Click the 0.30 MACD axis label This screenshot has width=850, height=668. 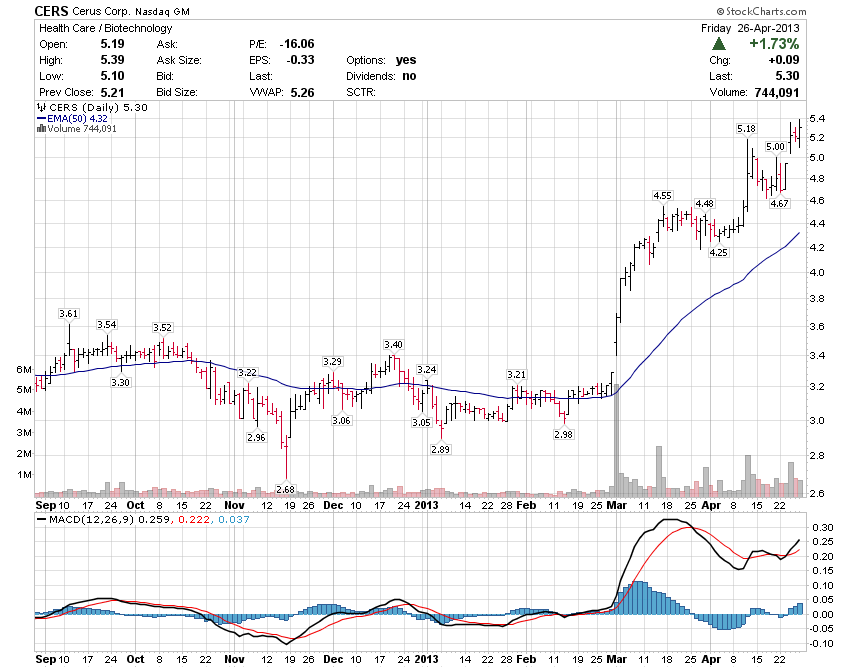tap(822, 528)
